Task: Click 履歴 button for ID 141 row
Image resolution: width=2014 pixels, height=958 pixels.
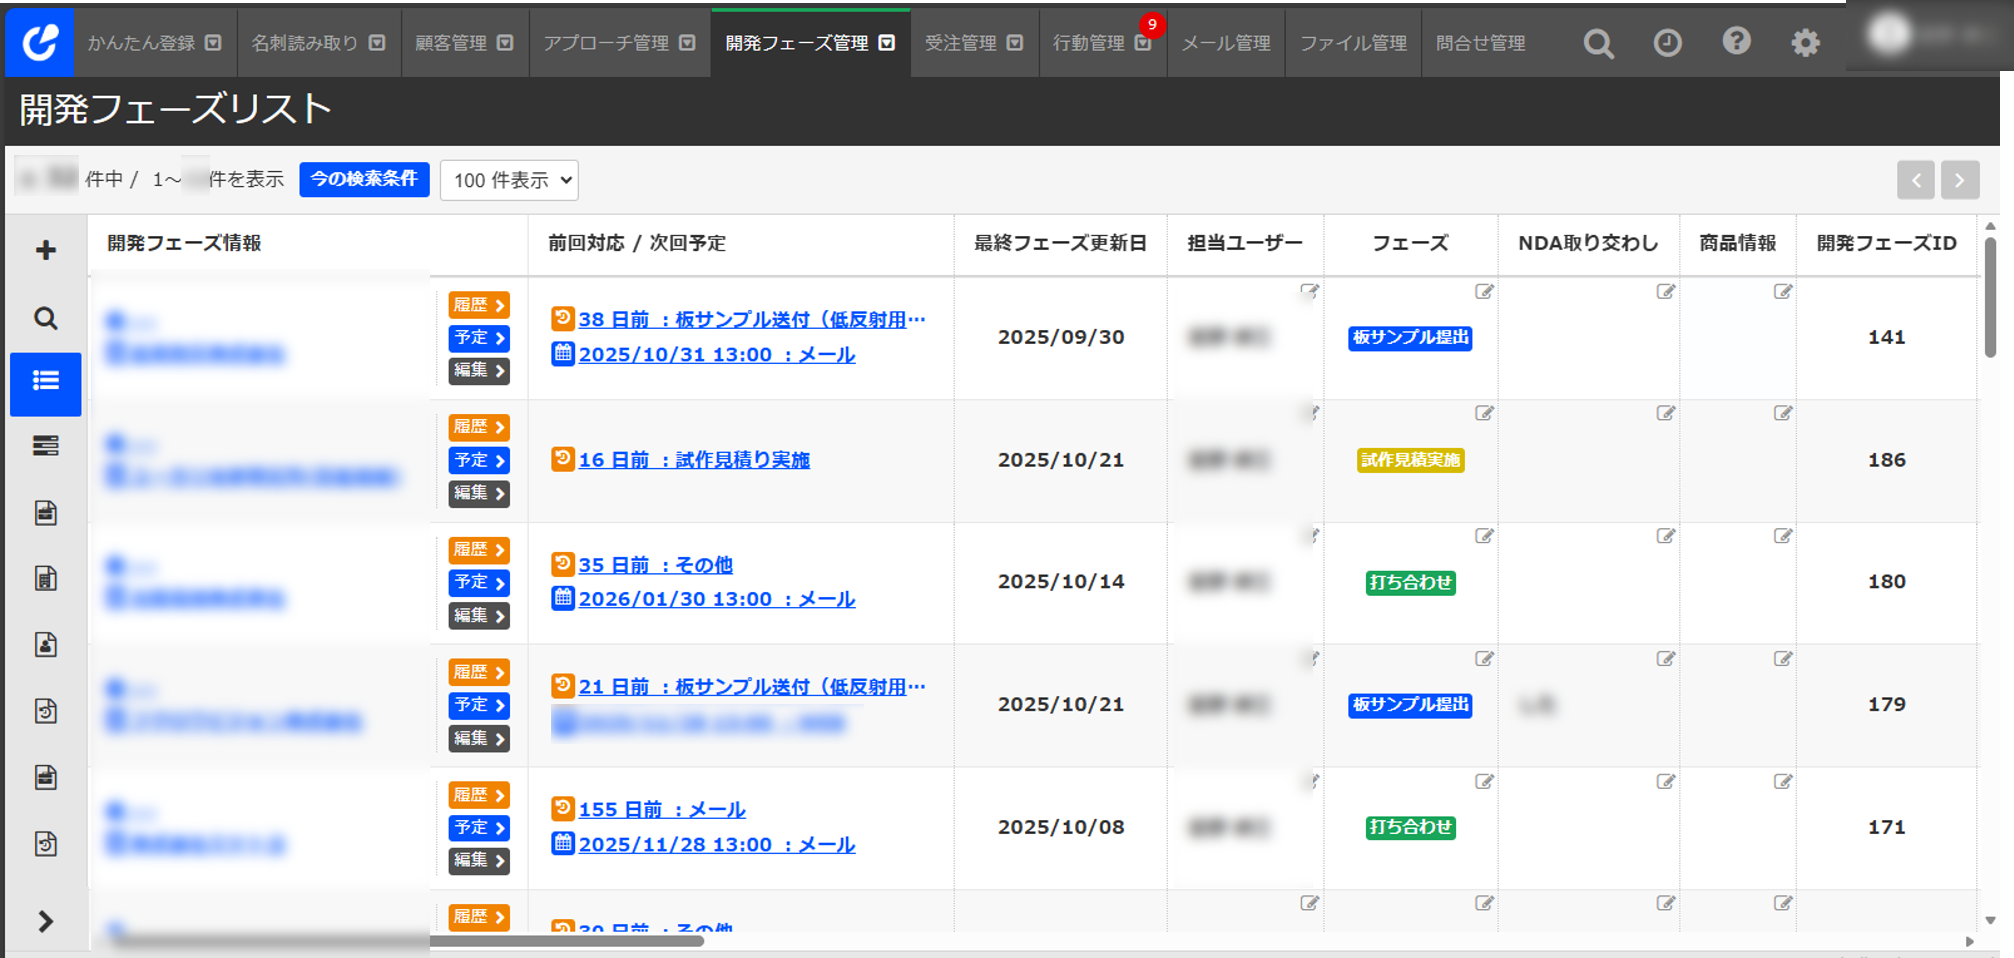Action: pyautogui.click(x=479, y=305)
